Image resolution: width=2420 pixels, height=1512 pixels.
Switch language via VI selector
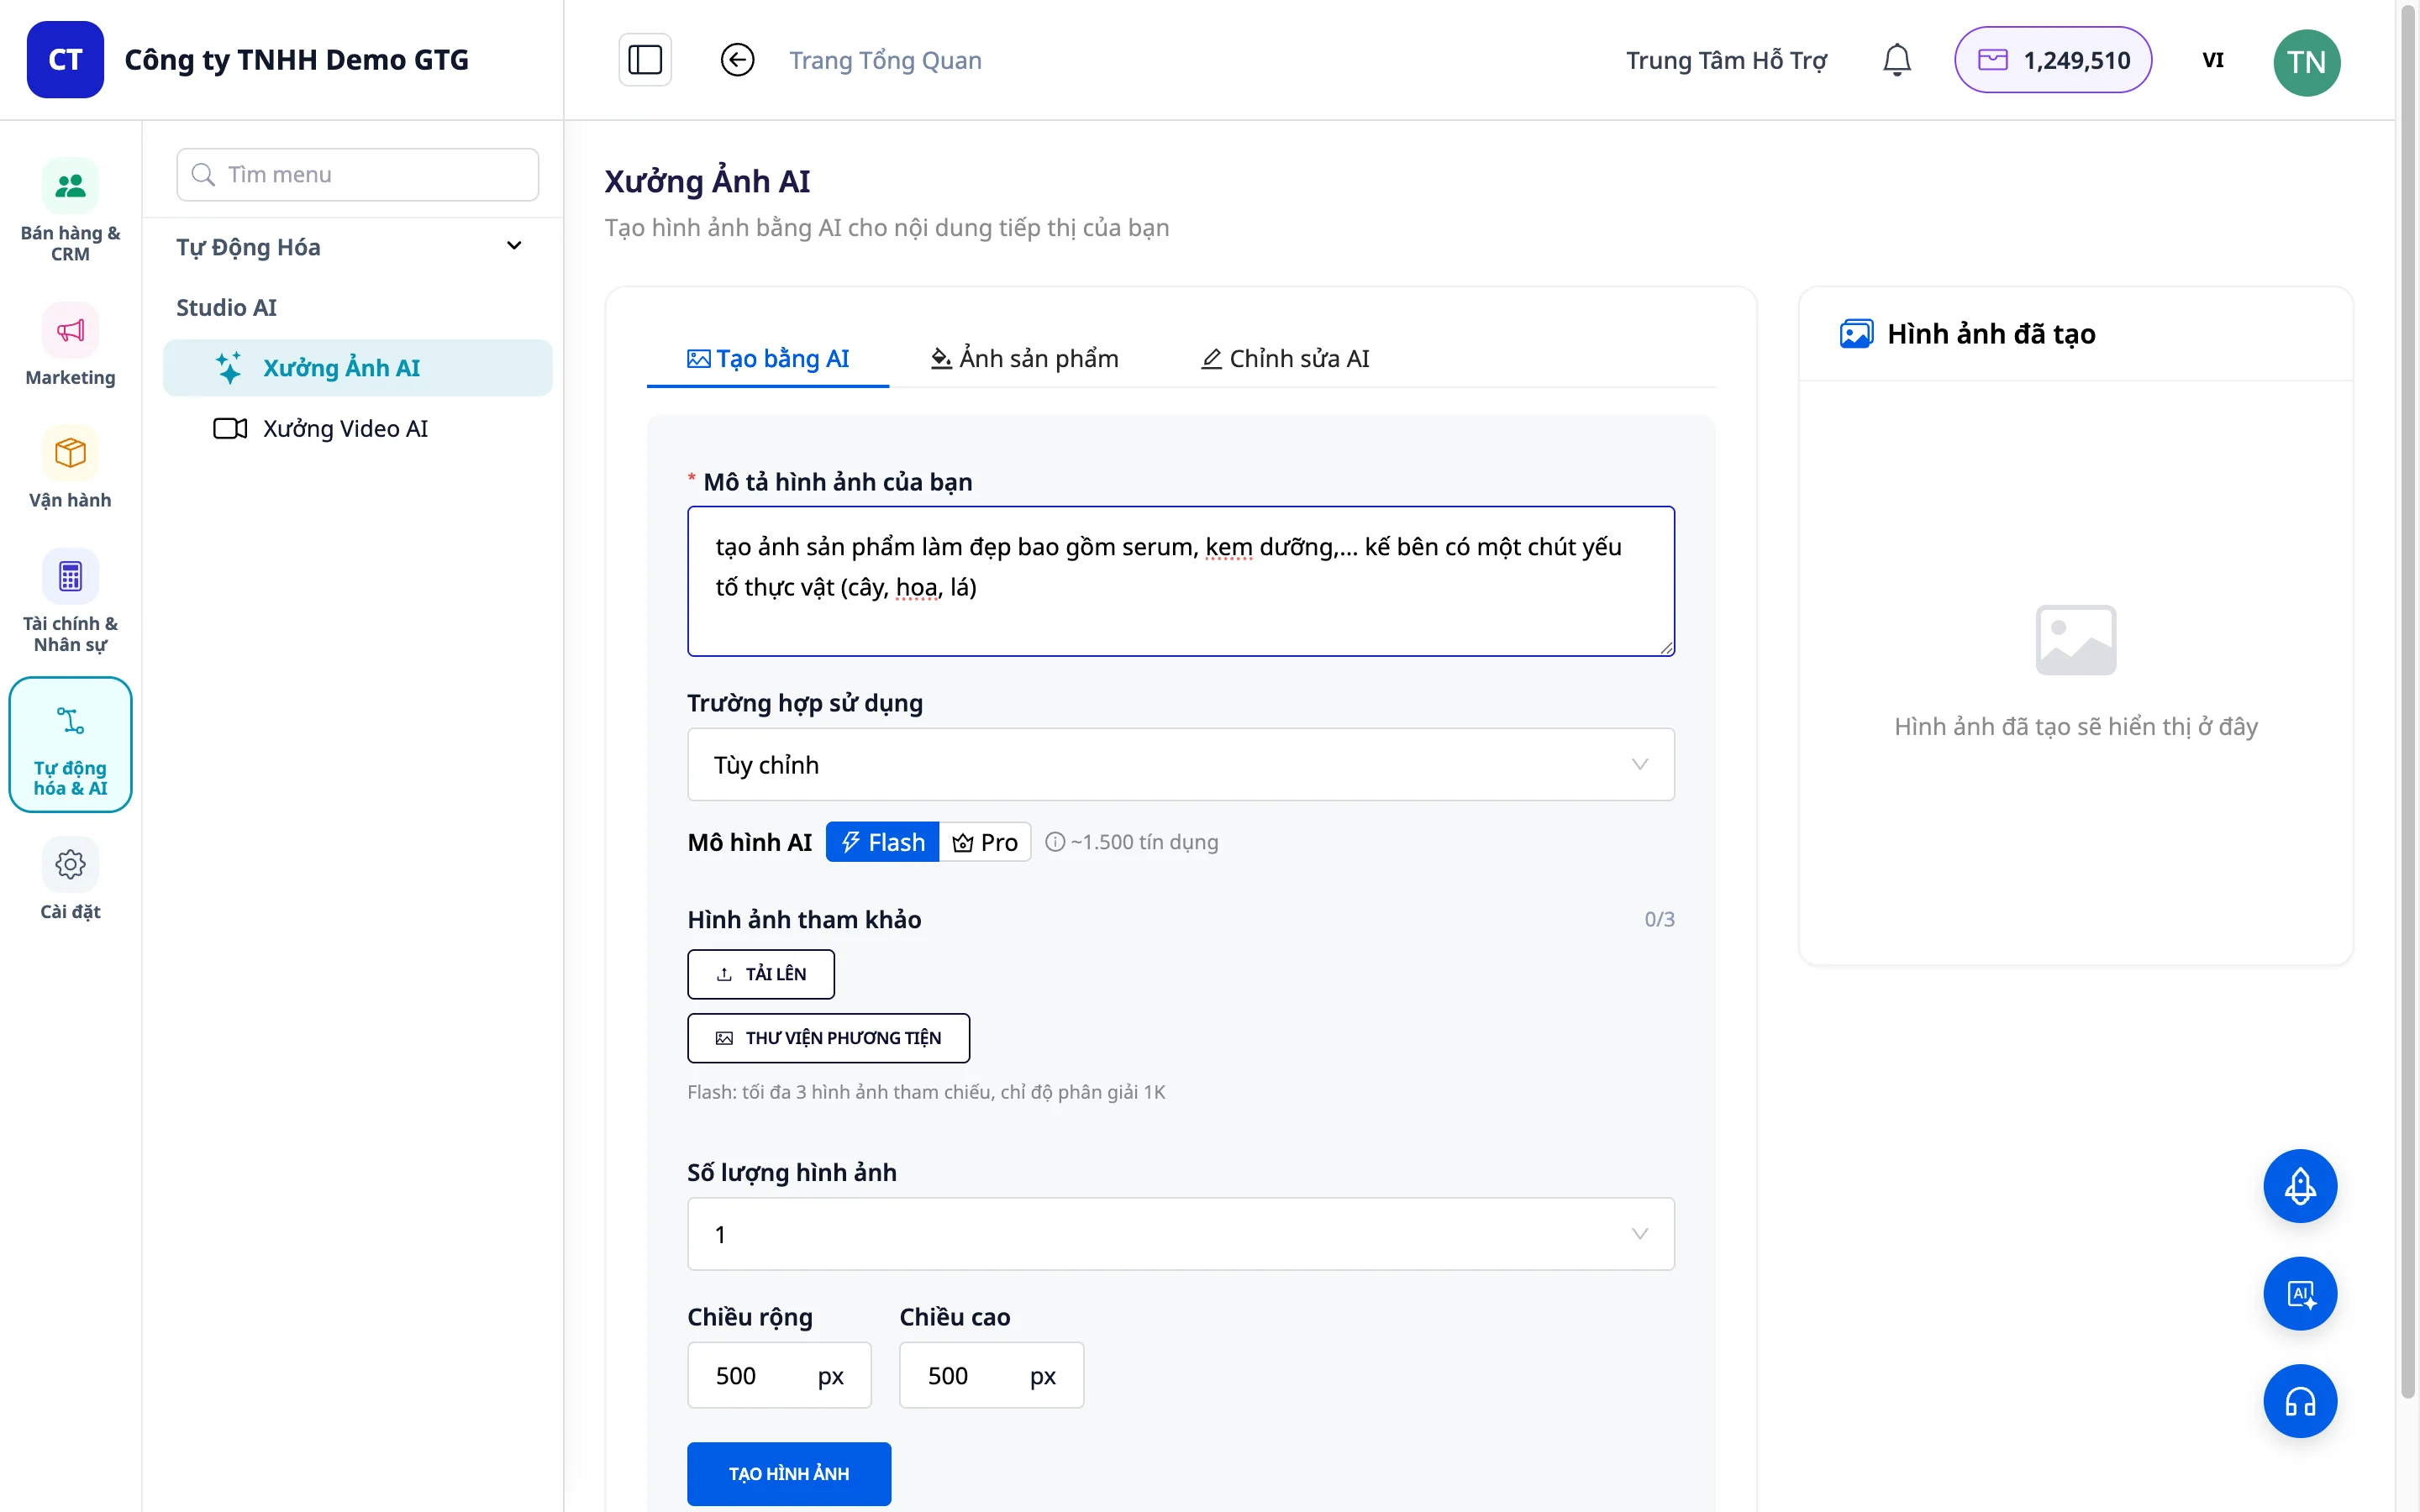pyautogui.click(x=2212, y=60)
